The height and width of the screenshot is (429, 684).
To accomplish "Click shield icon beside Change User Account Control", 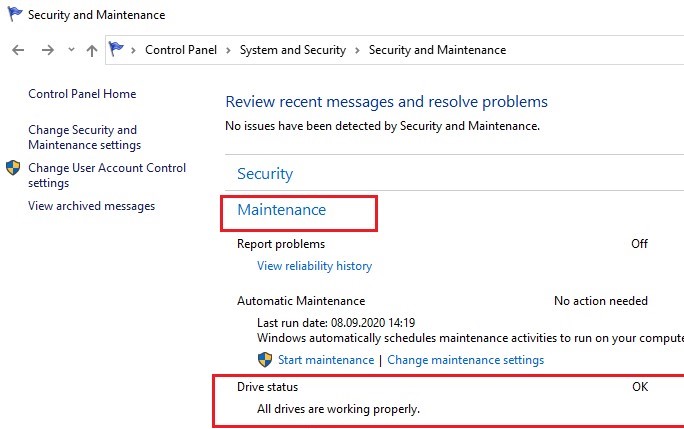I will [x=13, y=168].
